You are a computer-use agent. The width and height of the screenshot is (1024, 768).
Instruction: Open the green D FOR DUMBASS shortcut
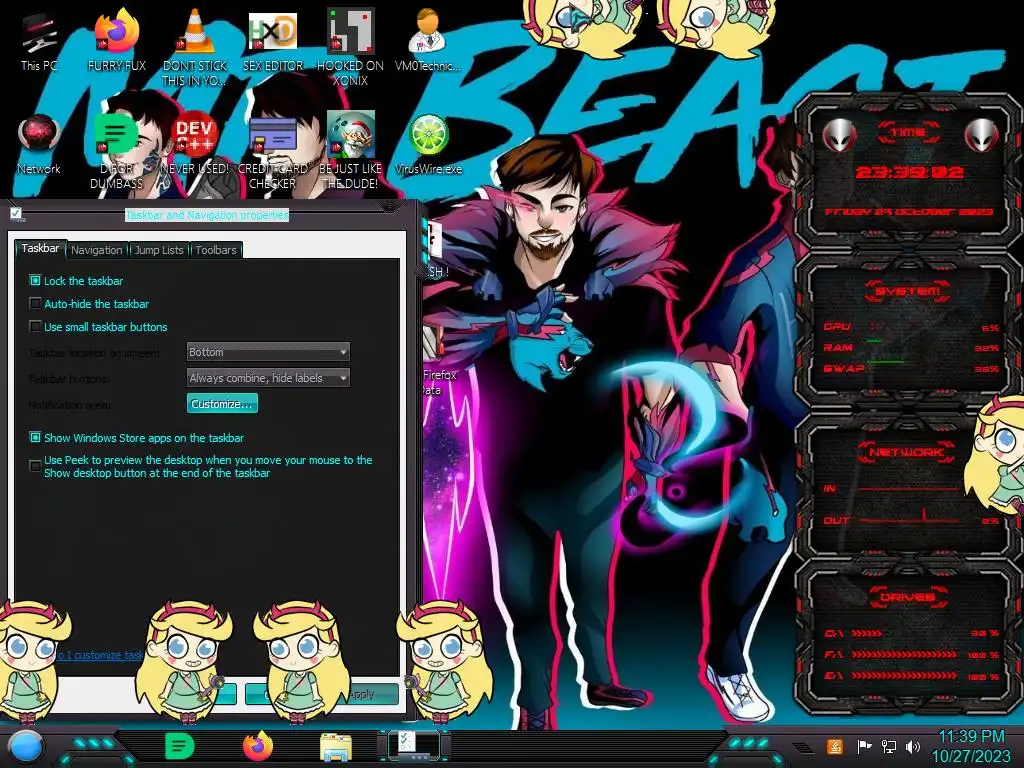pos(116,150)
